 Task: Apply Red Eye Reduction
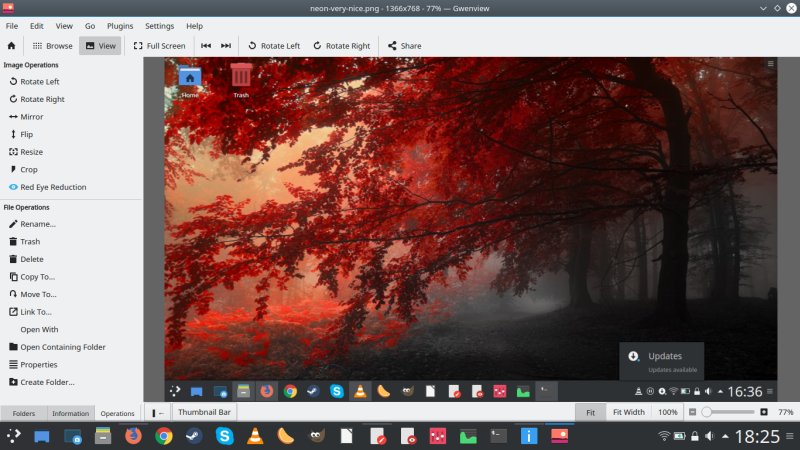[53, 187]
